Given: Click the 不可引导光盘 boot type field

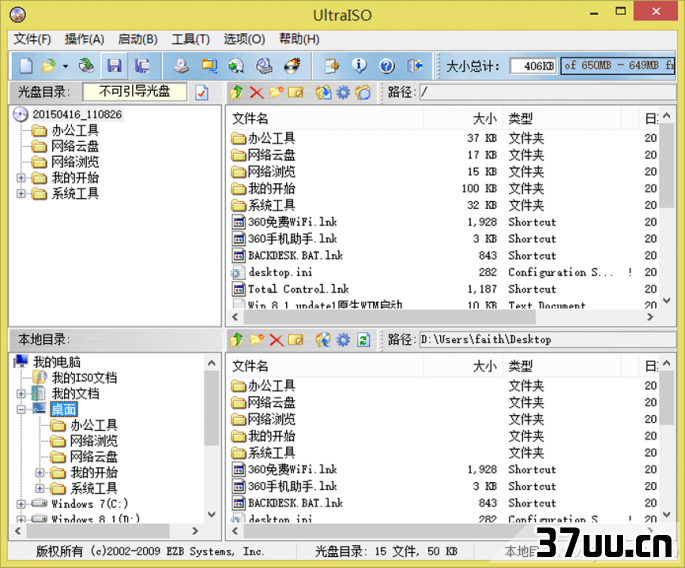Looking at the screenshot, I should coord(135,92).
